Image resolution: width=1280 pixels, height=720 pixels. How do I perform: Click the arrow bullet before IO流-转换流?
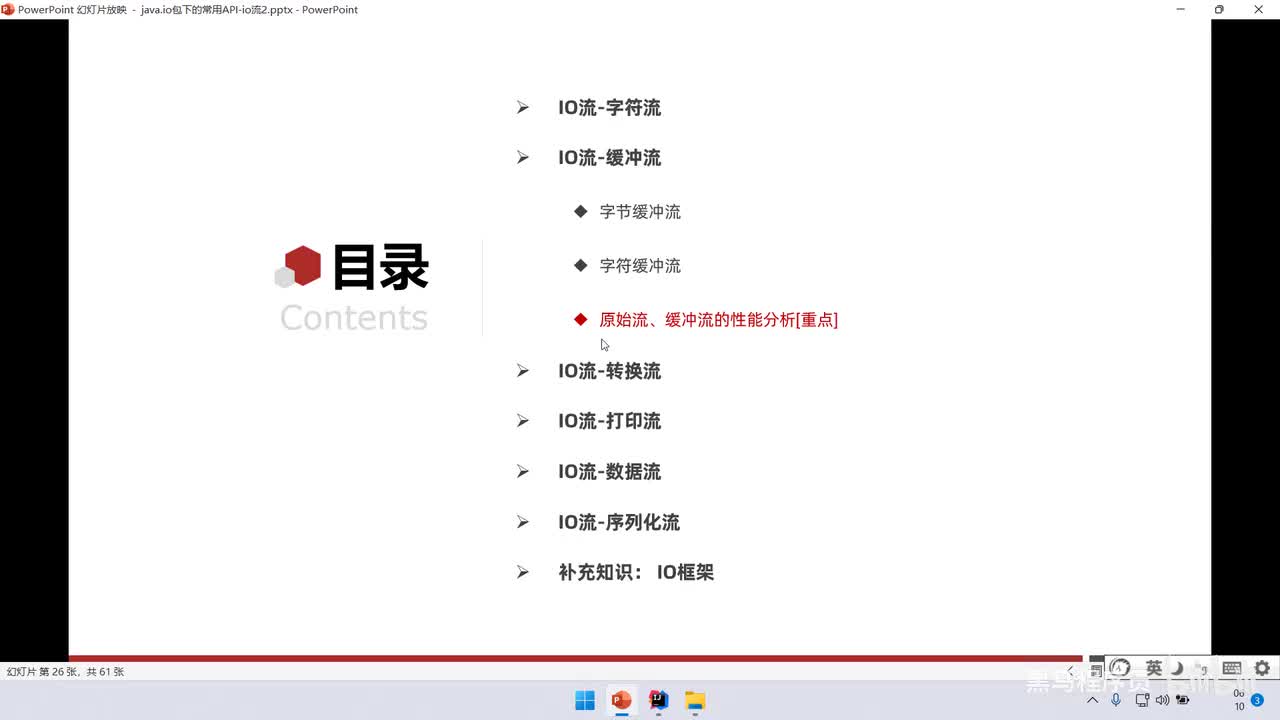coord(522,370)
